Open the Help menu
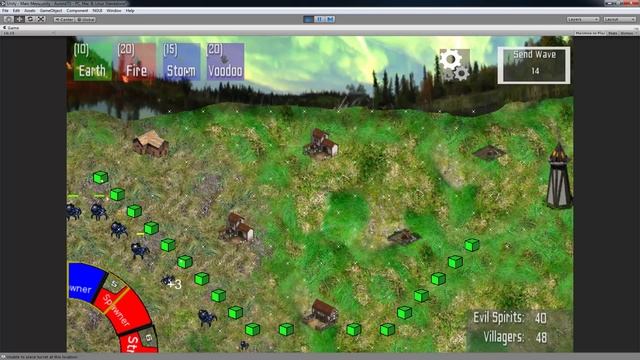This screenshot has width=640, height=360. pyautogui.click(x=130, y=11)
